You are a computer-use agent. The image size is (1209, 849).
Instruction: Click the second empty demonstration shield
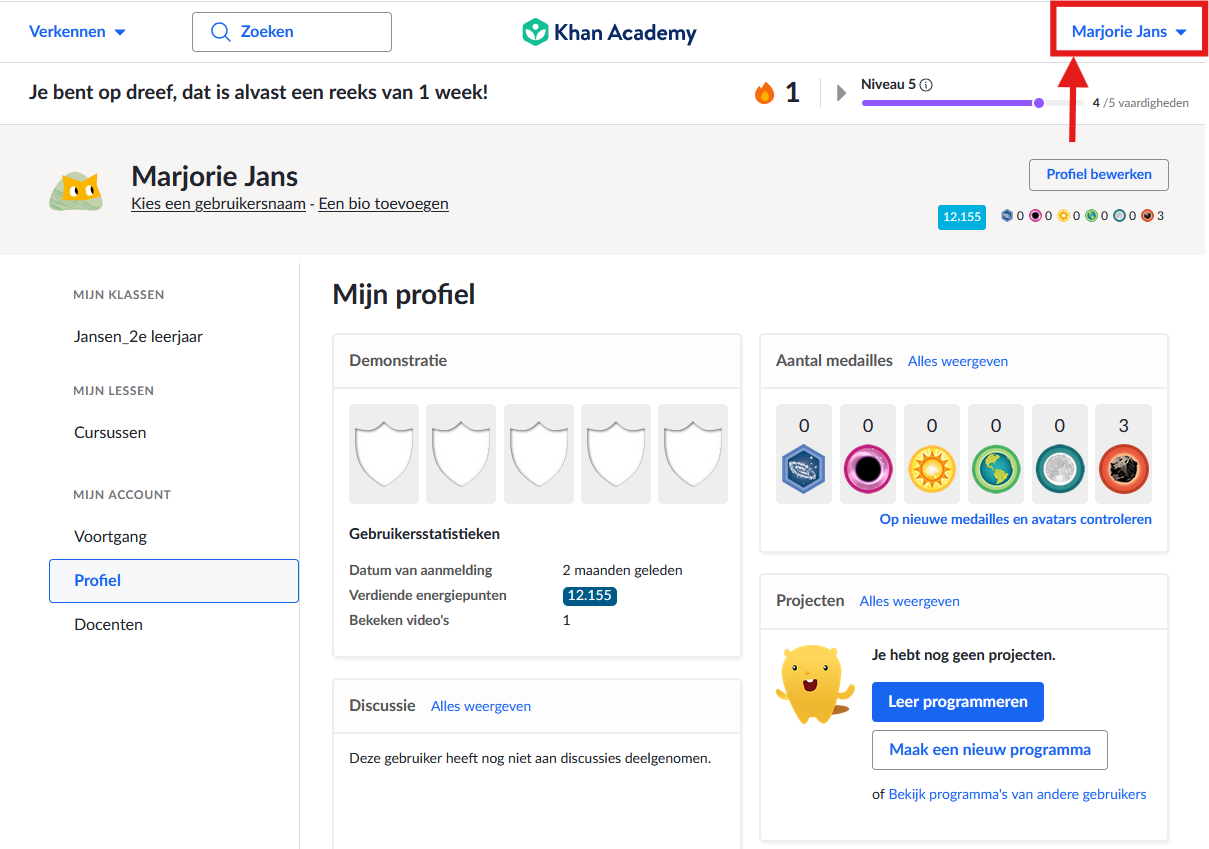pyautogui.click(x=461, y=453)
